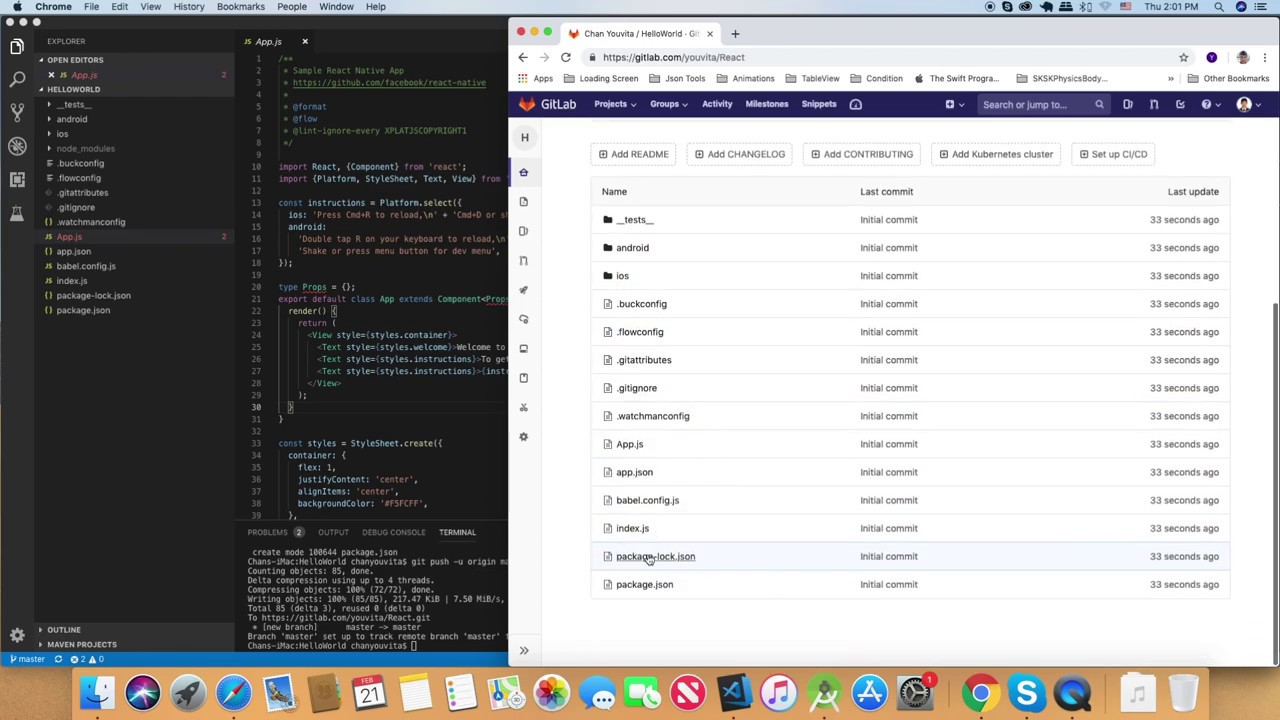Open the GitLab Projects dropdown
The height and width of the screenshot is (720, 1280).
pyautogui.click(x=614, y=104)
